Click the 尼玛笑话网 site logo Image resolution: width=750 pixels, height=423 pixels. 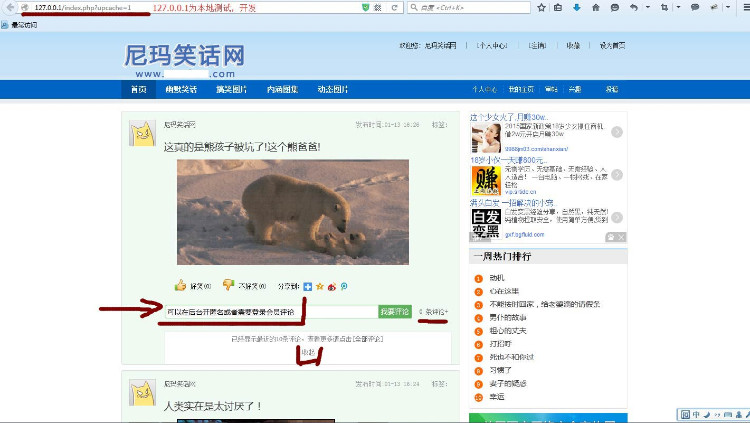click(185, 61)
